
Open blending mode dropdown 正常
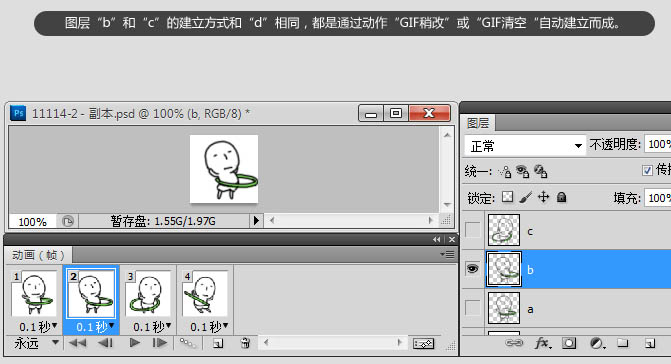pos(525,146)
